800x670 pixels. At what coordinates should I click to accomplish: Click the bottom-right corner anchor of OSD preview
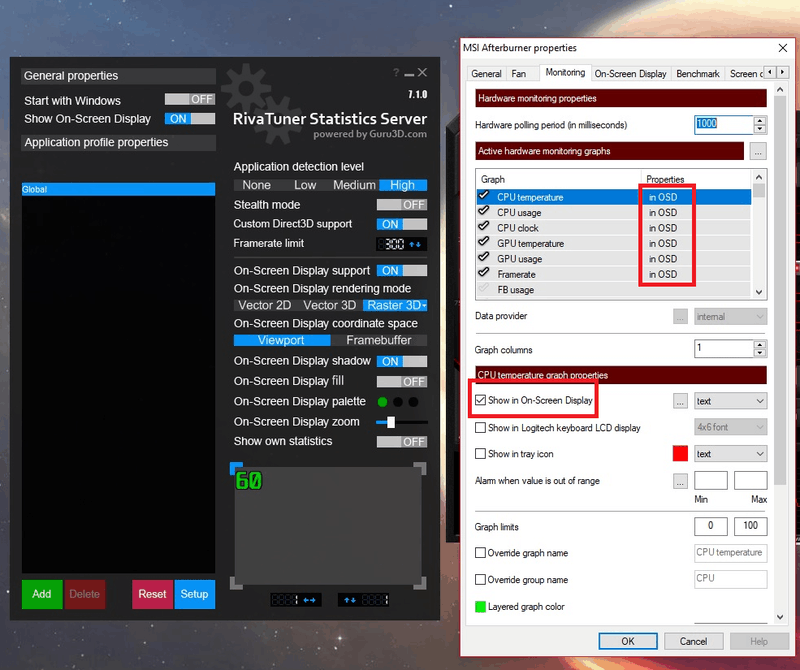point(420,583)
